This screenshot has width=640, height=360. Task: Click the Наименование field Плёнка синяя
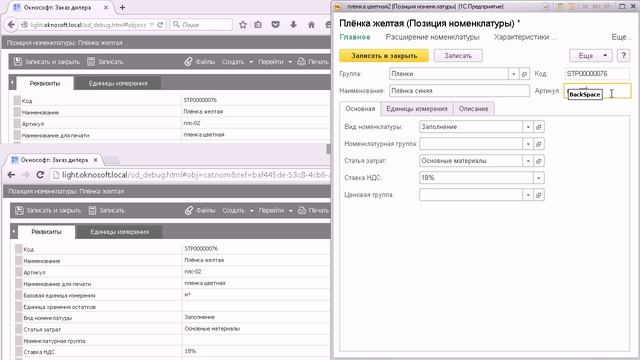[x=459, y=91]
